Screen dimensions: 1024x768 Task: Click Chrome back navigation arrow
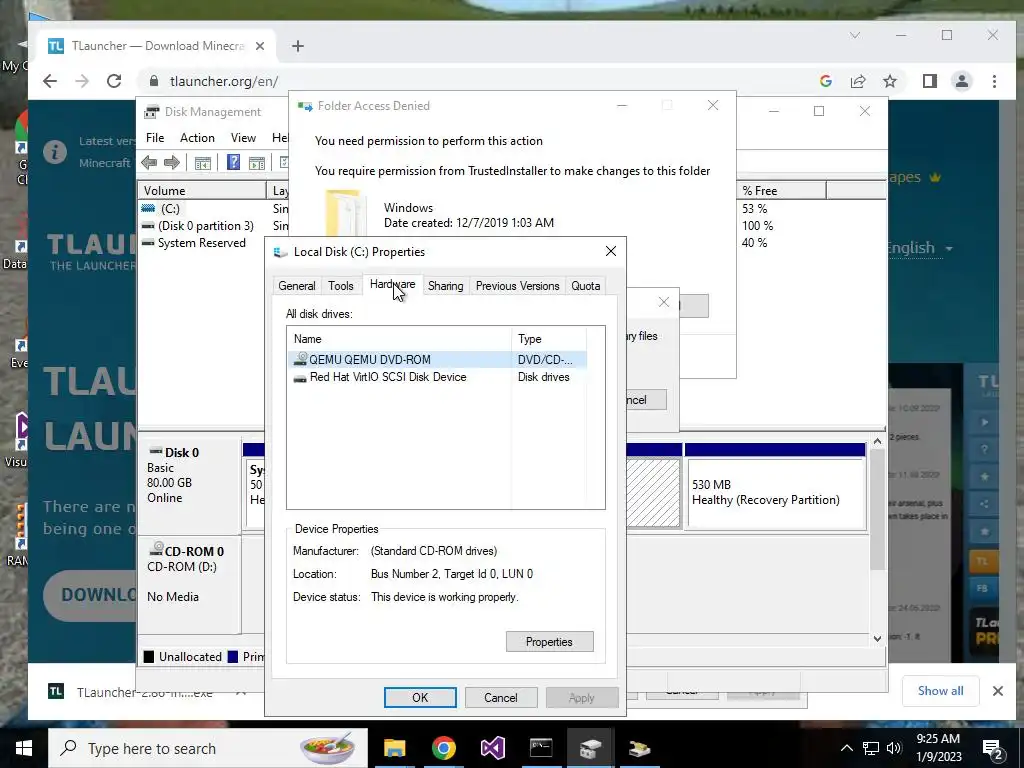pyautogui.click(x=50, y=81)
